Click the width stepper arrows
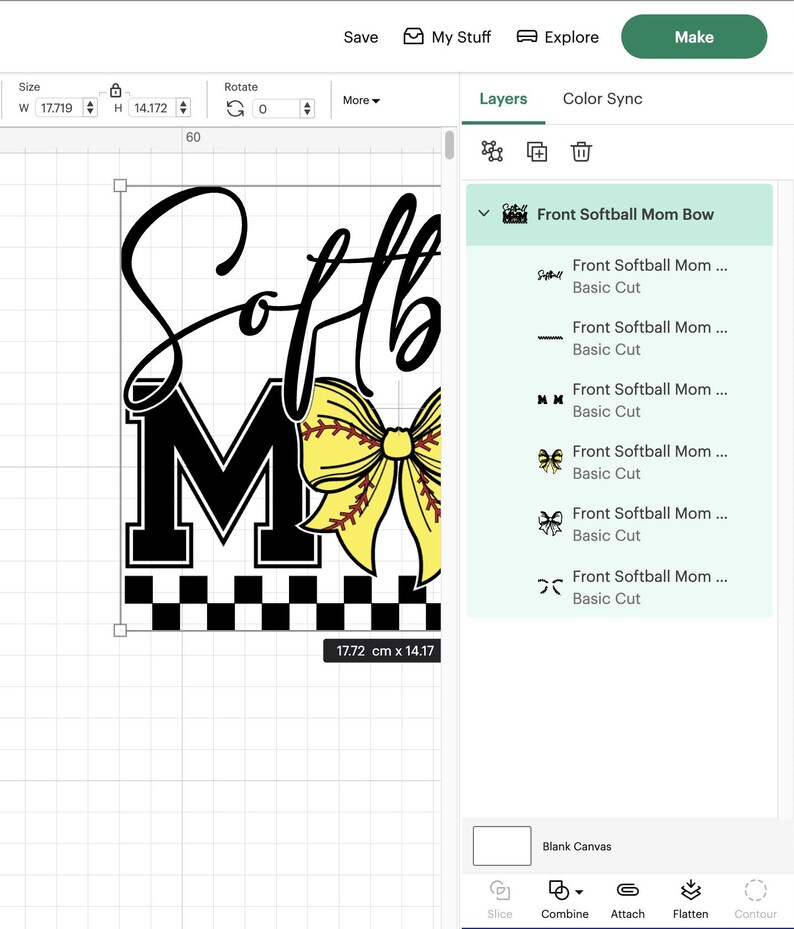 click(x=90, y=108)
